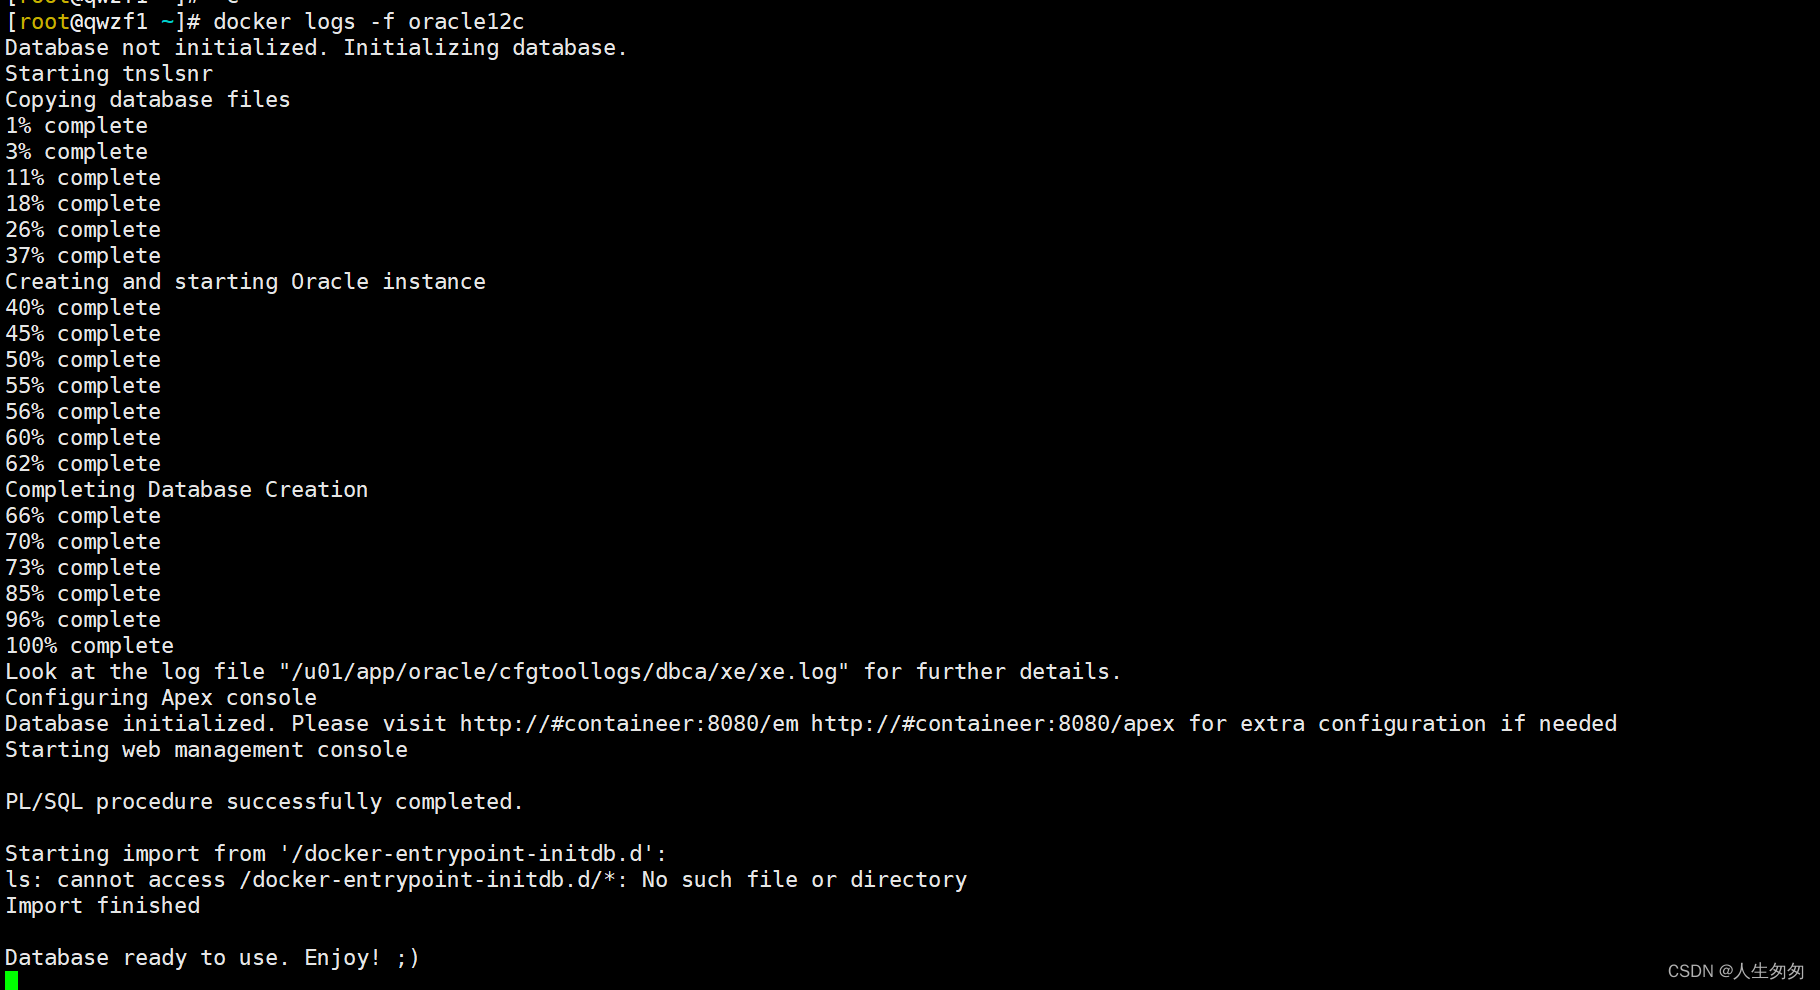Click the CSDN watermark text
This screenshot has width=1820, height=990.
pos(1736,971)
